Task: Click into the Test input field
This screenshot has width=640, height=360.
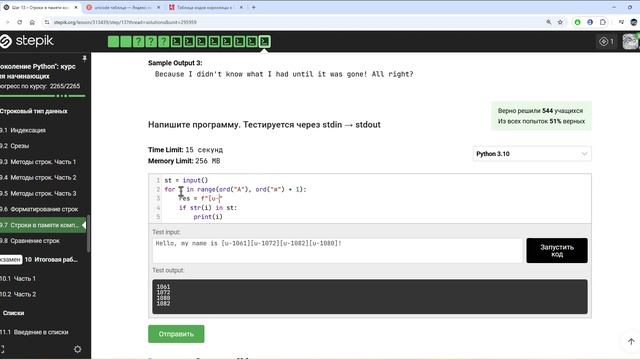Action: click(337, 250)
